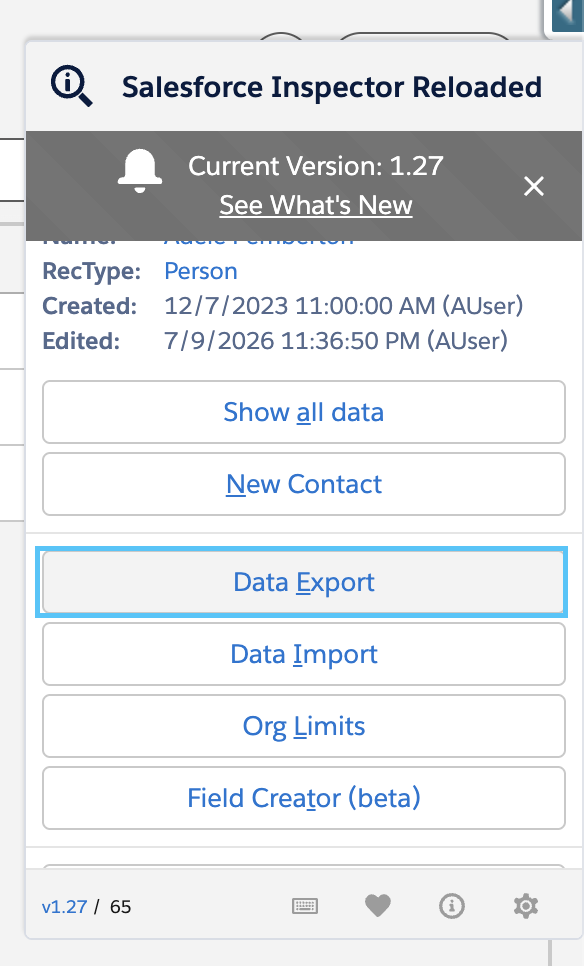The width and height of the screenshot is (584, 966).
Task: Open the See What's New link
Action: (316, 205)
